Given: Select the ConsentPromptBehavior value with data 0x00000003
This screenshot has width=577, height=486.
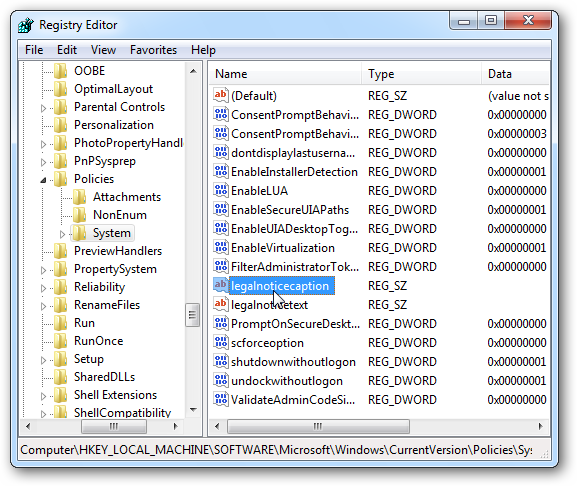Looking at the screenshot, I should [295, 134].
